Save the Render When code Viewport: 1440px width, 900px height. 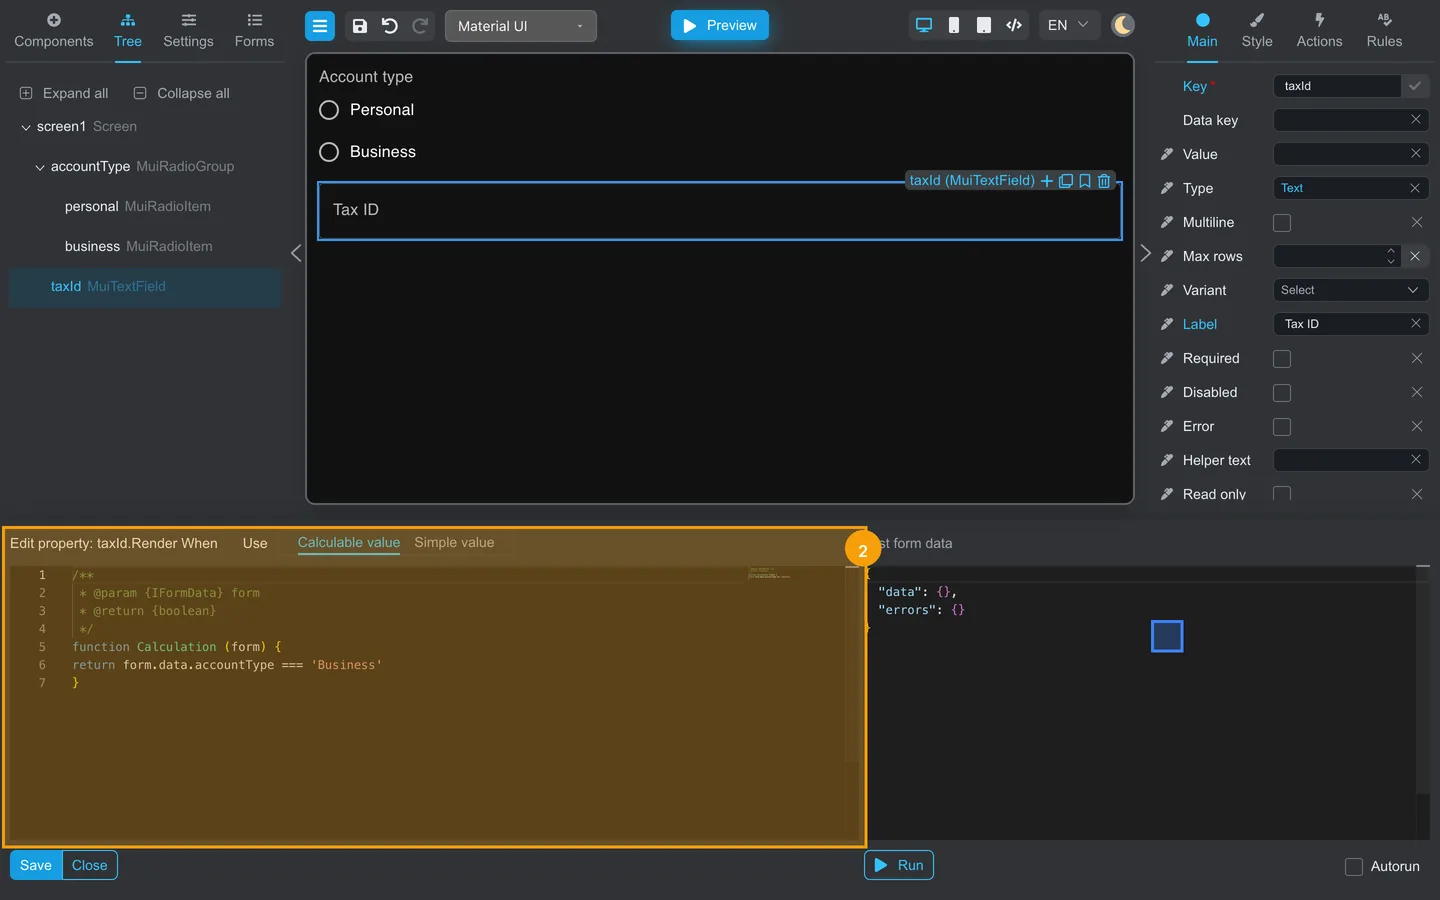pyautogui.click(x=36, y=865)
